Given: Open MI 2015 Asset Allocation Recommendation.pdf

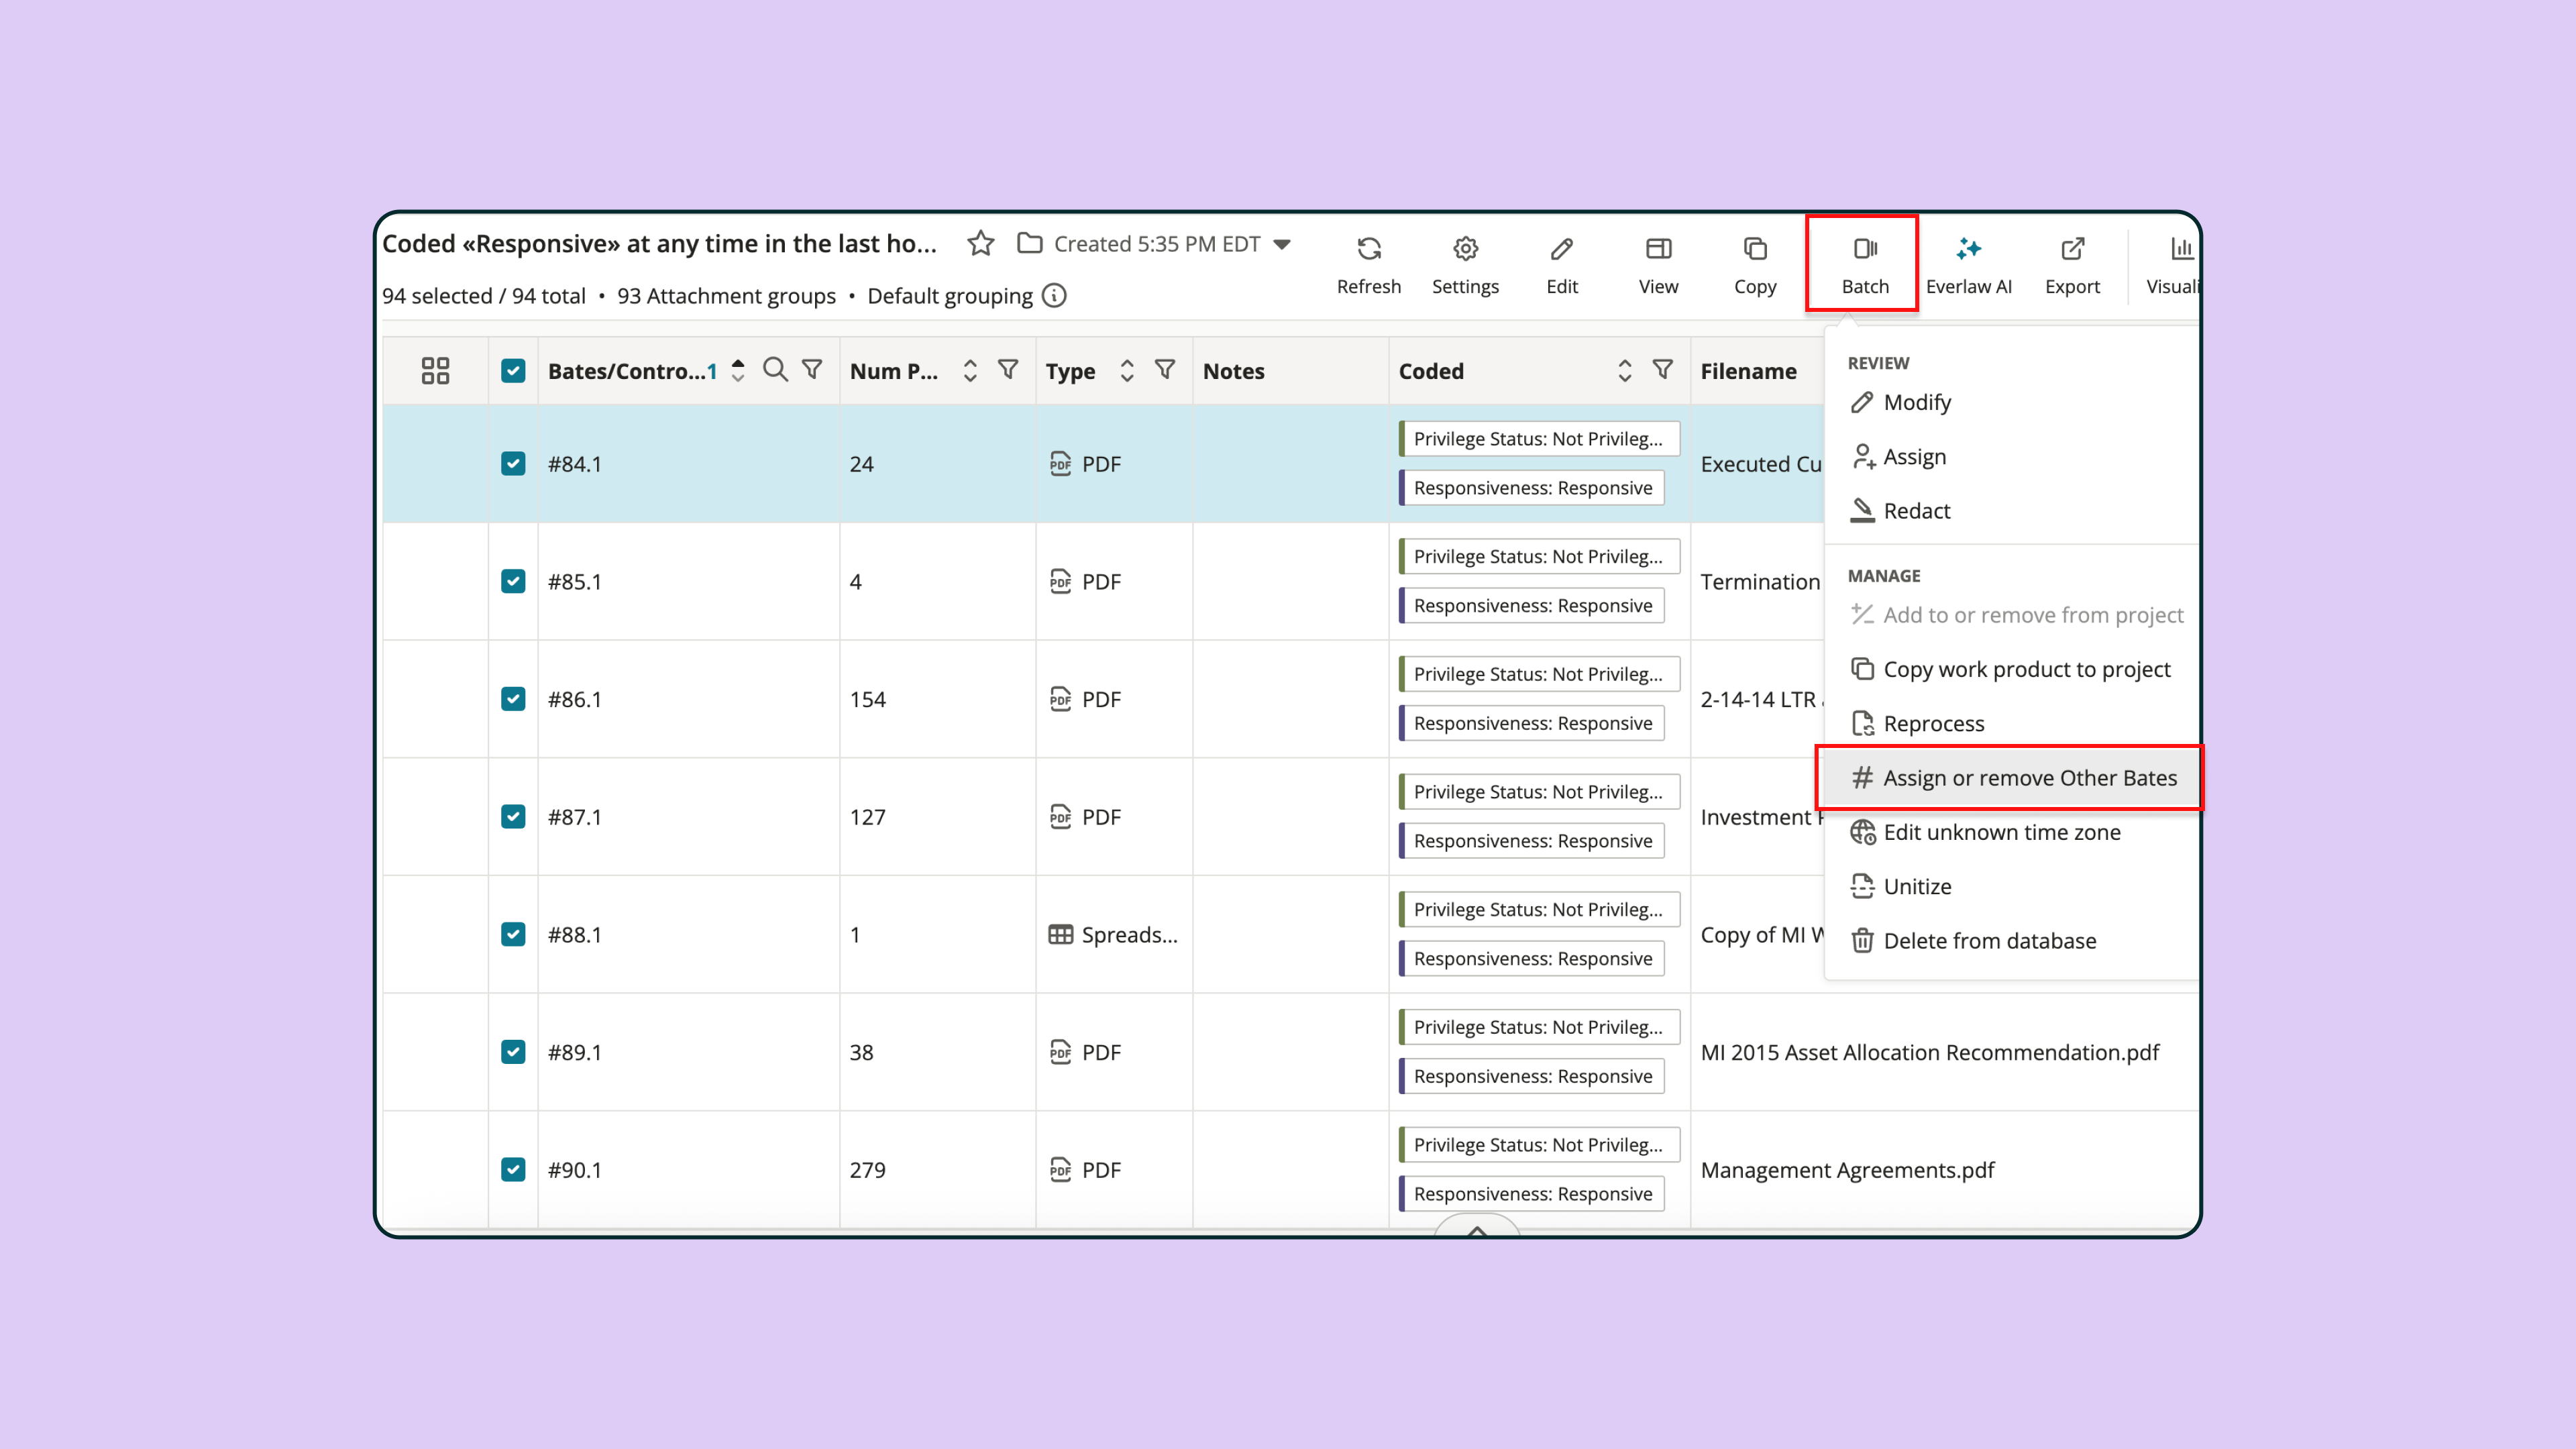Looking at the screenshot, I should (1929, 1052).
